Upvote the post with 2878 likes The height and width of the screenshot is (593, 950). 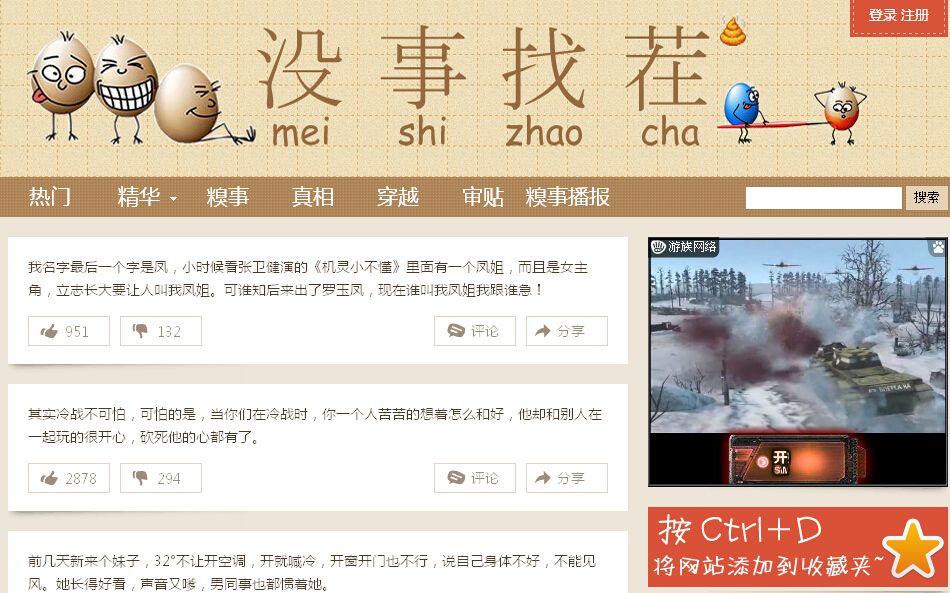coord(69,479)
